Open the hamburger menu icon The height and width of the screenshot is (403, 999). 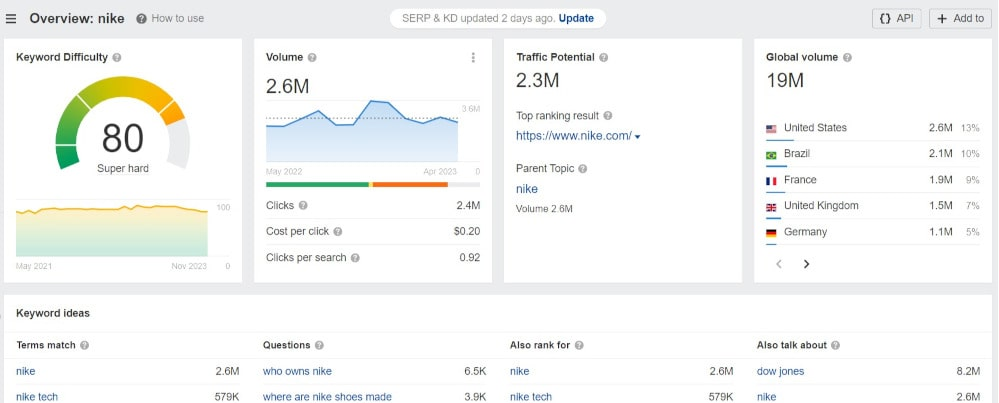11,19
